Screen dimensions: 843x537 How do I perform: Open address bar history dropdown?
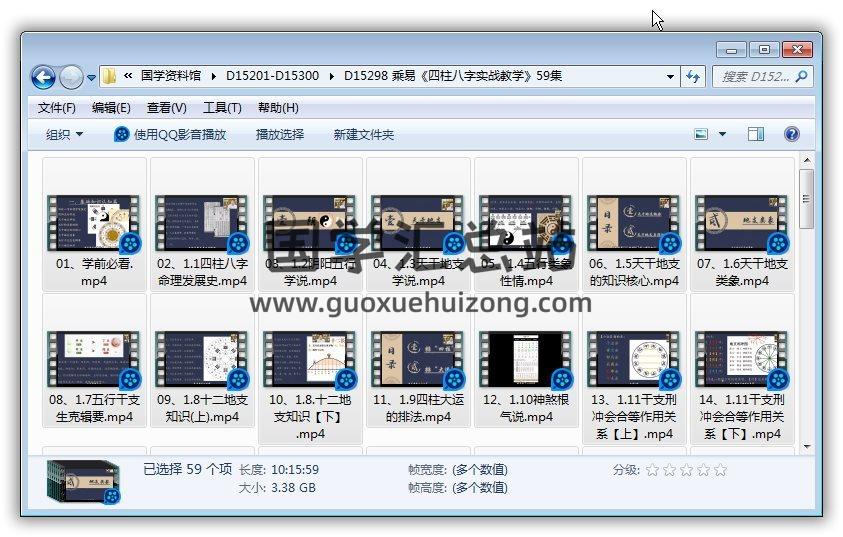(x=670, y=76)
